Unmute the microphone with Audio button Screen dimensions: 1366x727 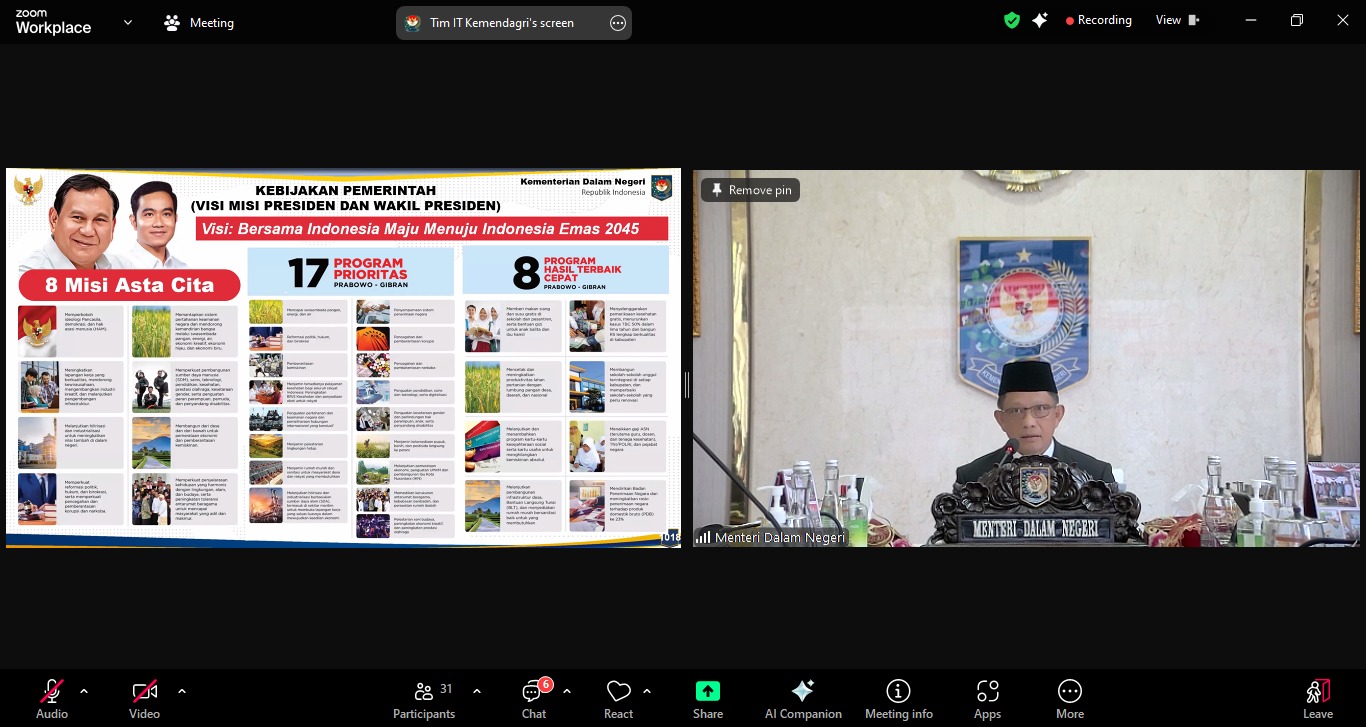pyautogui.click(x=52, y=699)
